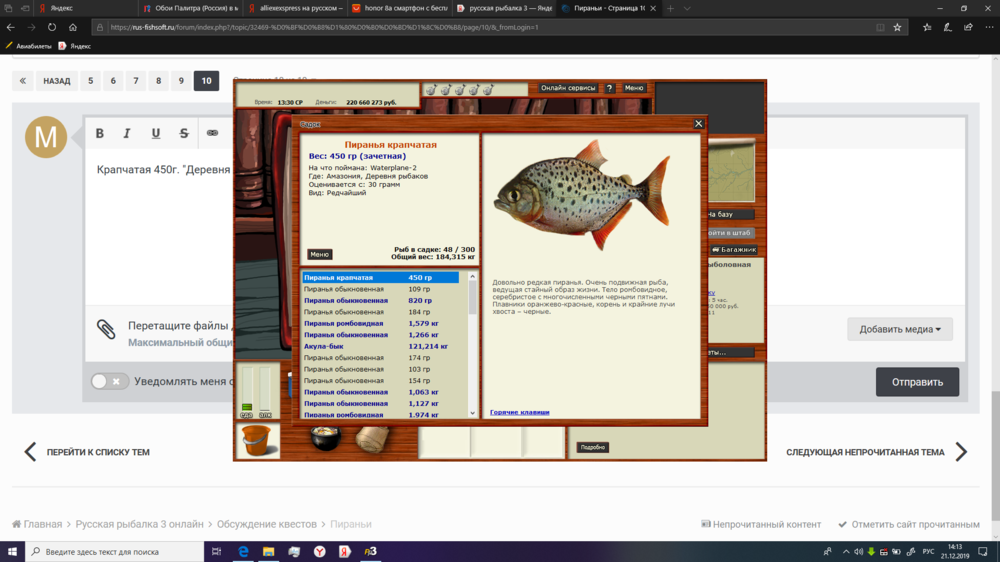Go to the next unread topic arrow

[960, 452]
